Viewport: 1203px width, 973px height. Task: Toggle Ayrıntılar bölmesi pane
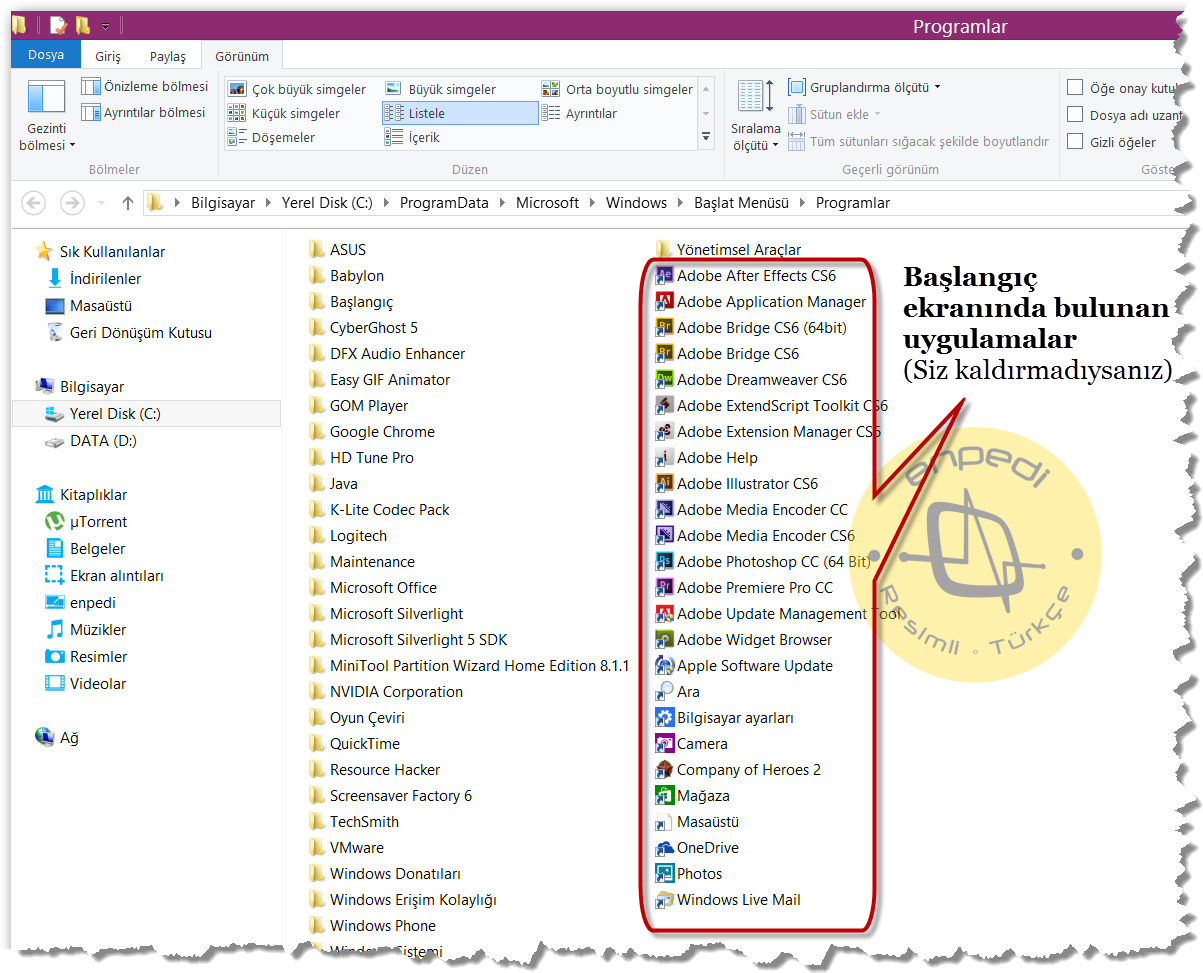144,113
